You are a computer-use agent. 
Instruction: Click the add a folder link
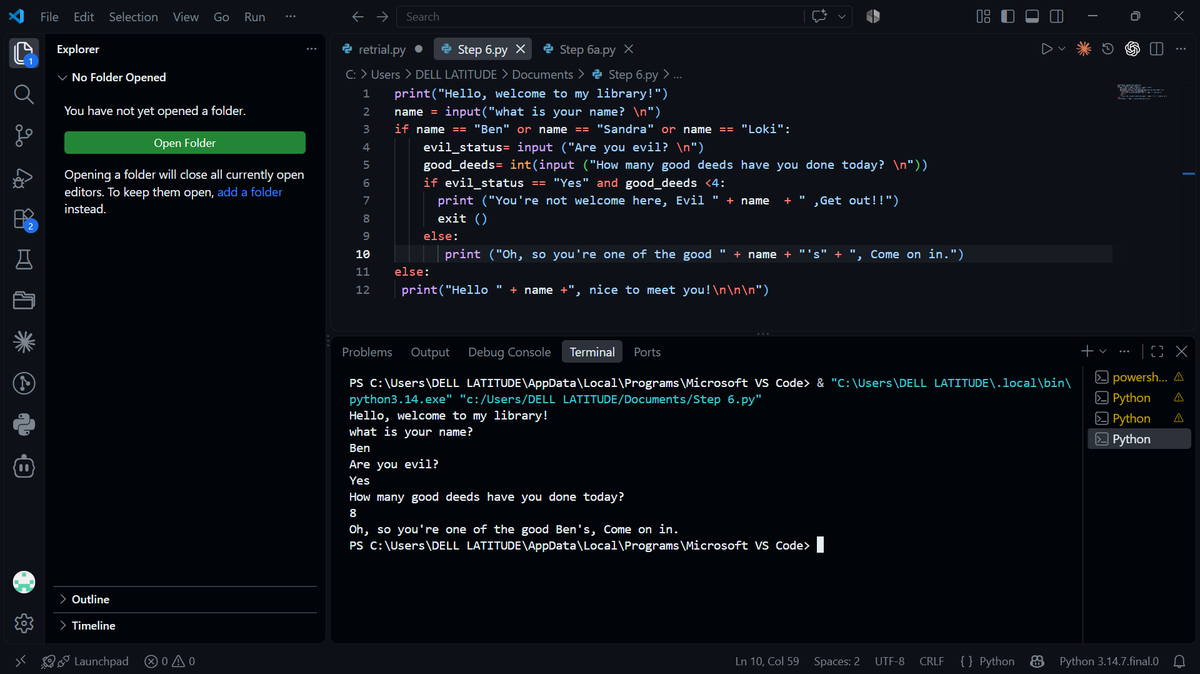(250, 192)
